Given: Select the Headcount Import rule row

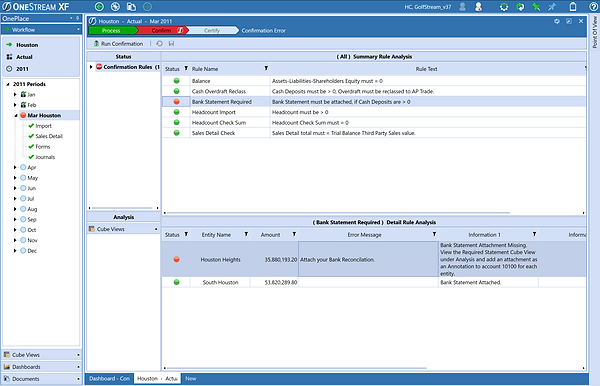Looking at the screenshot, I should [373, 112].
